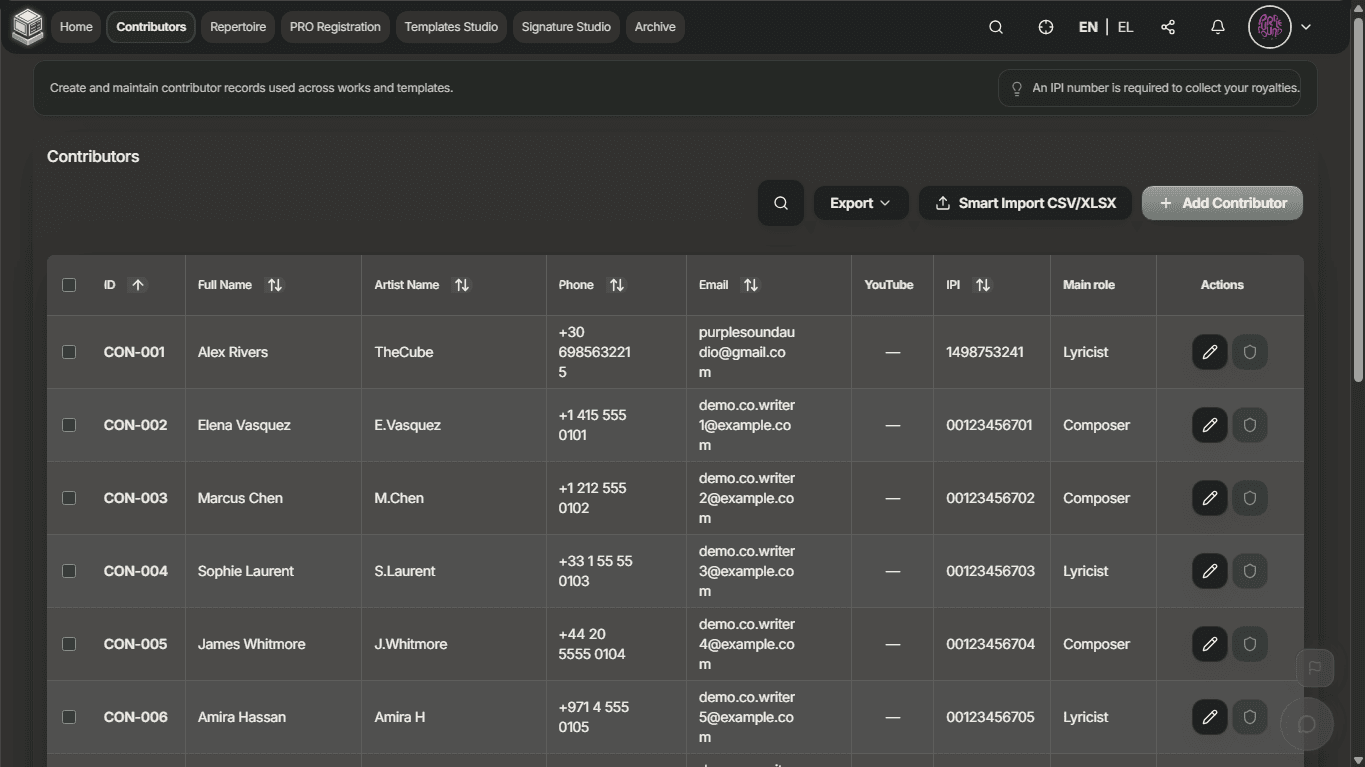
Task: Click artist name J.Whitmore
Action: [411, 644]
